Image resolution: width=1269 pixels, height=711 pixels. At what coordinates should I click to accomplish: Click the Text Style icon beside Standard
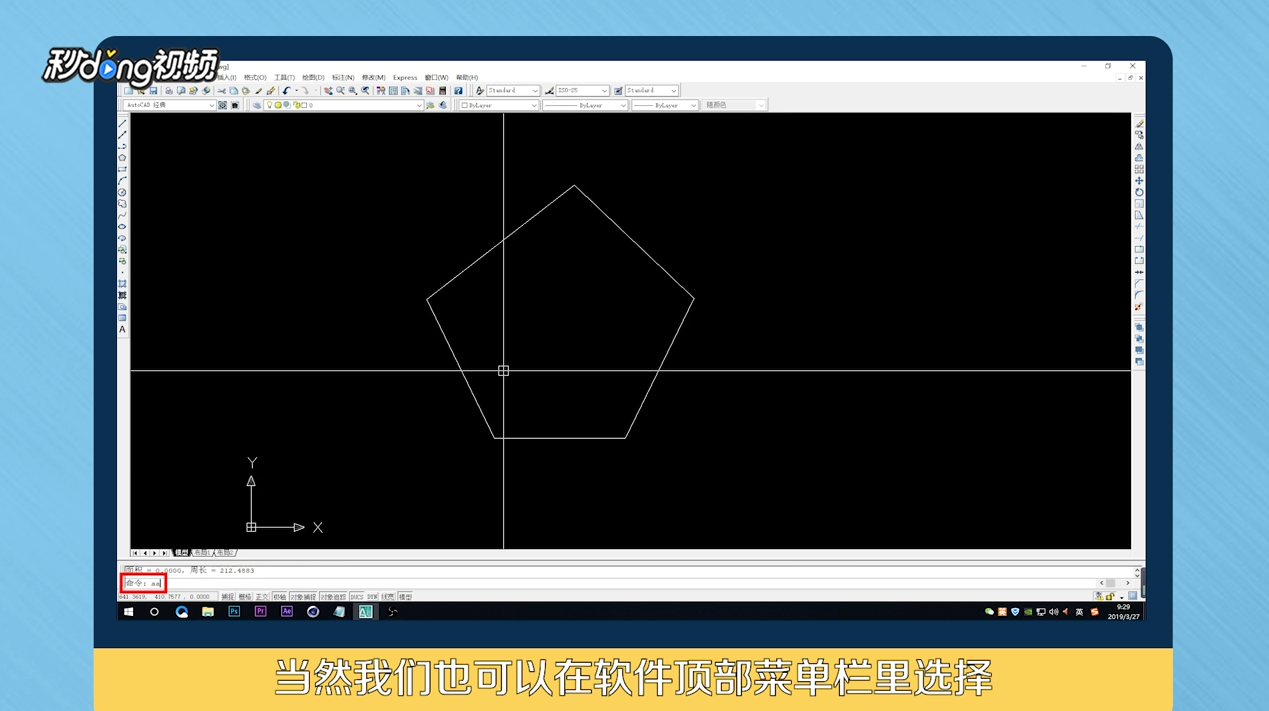(480, 91)
